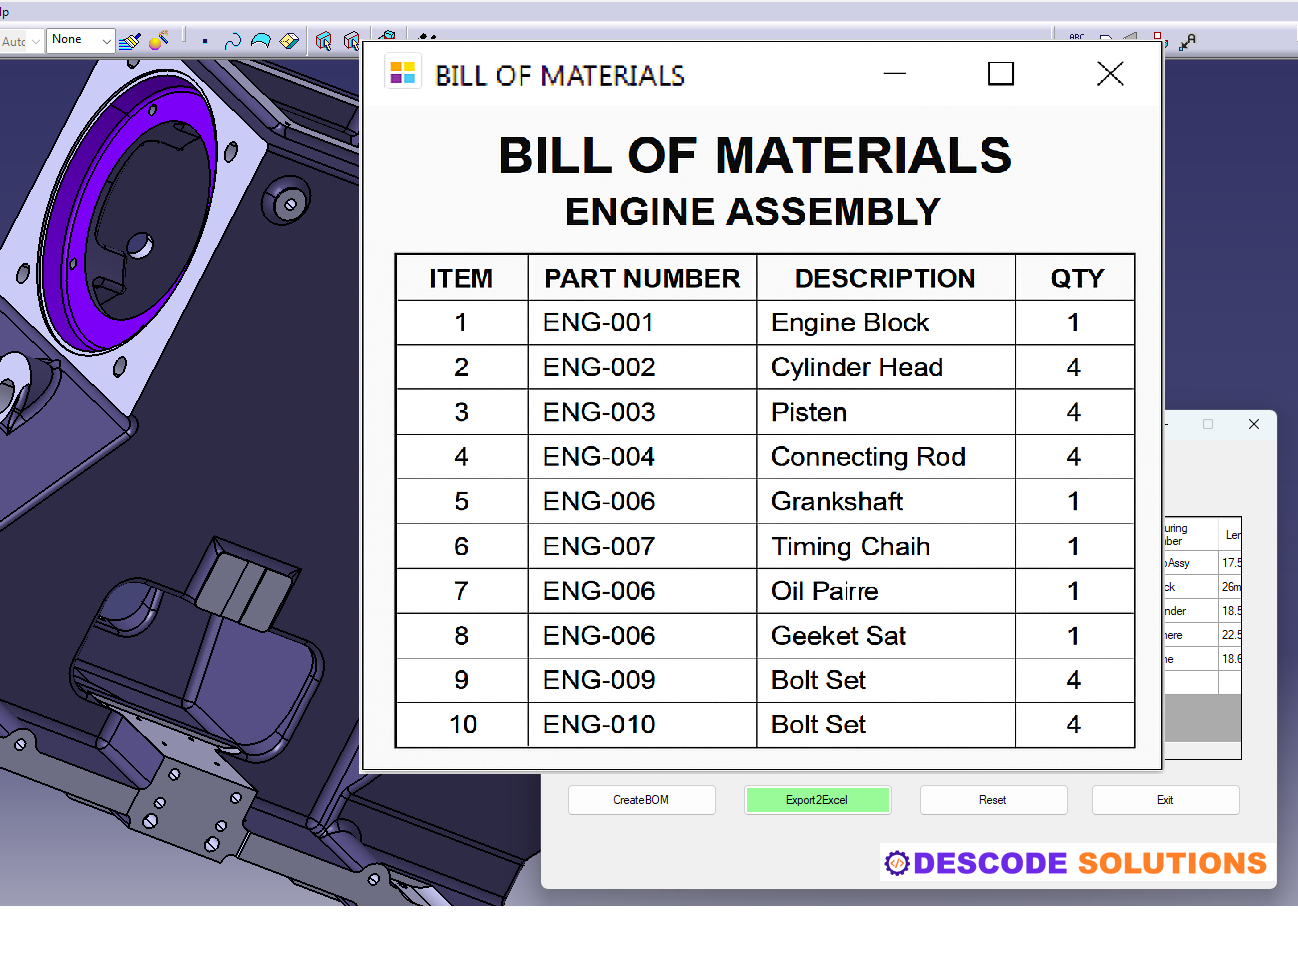
Task: Select the second catalog browser cursor icon
Action: click(353, 42)
